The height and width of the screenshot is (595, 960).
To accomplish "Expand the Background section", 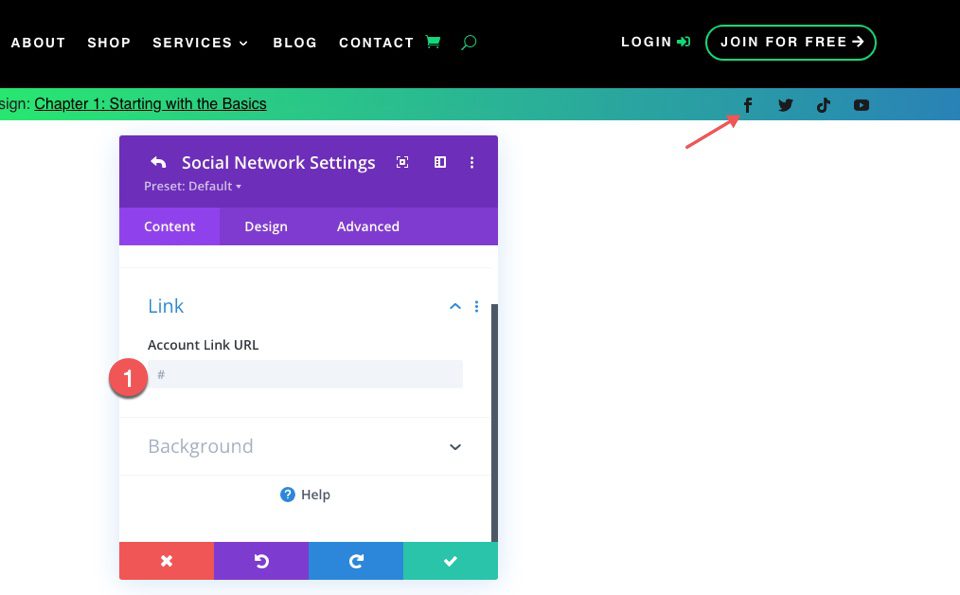I will pos(455,447).
